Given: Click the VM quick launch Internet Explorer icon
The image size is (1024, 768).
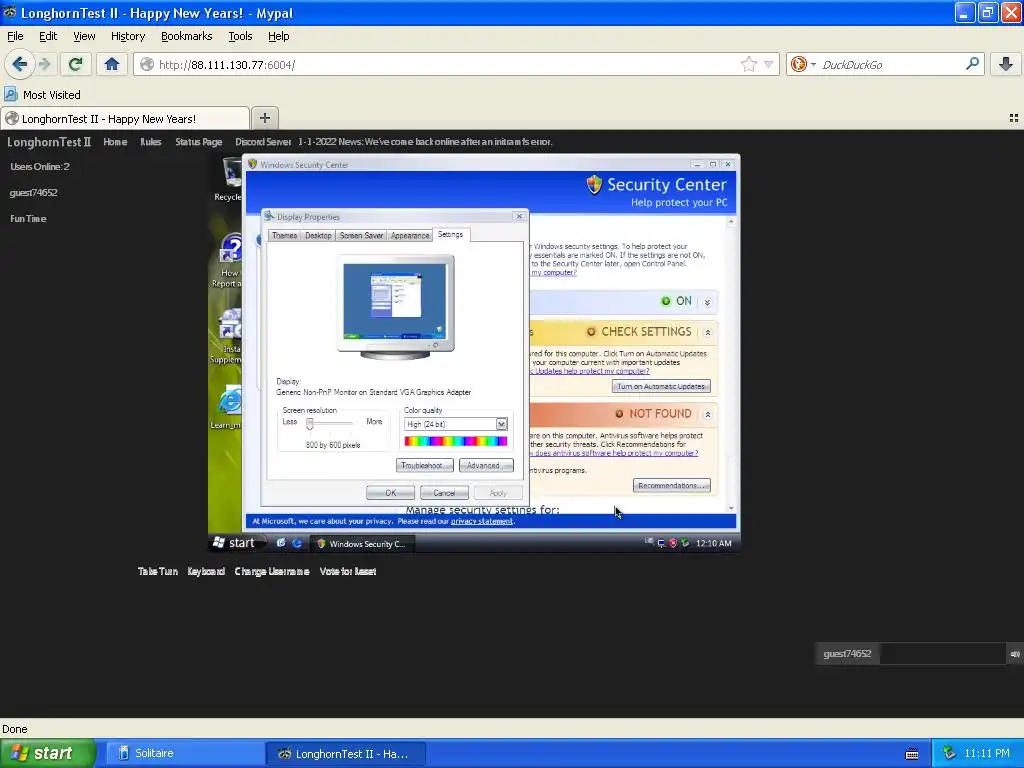Looking at the screenshot, I should pyautogui.click(x=296, y=543).
